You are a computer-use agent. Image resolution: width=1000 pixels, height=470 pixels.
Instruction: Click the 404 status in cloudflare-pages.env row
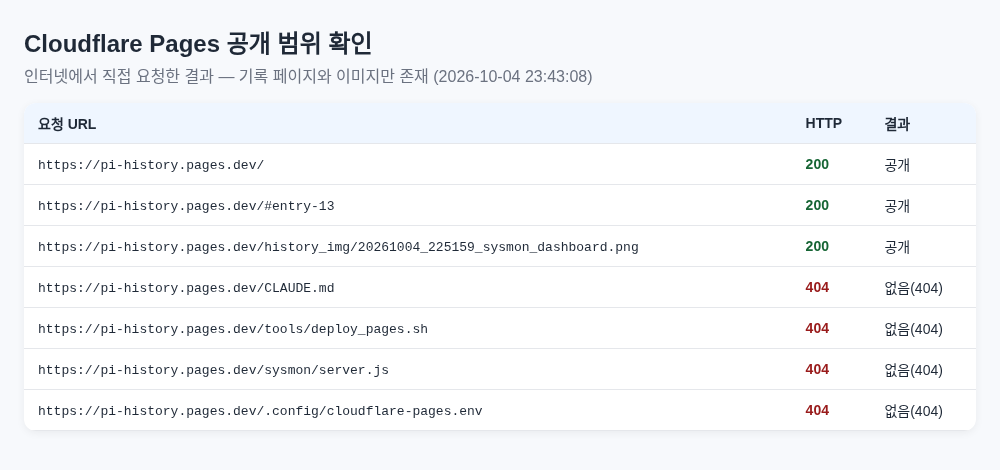click(817, 411)
